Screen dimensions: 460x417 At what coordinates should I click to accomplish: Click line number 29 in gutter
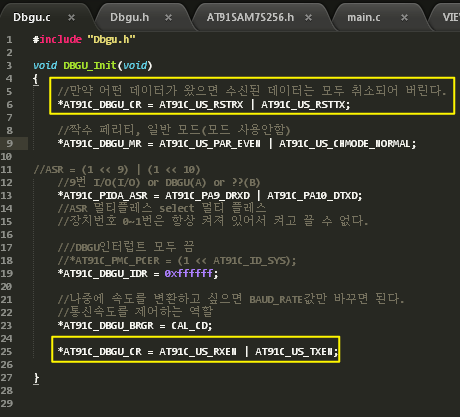point(7,404)
